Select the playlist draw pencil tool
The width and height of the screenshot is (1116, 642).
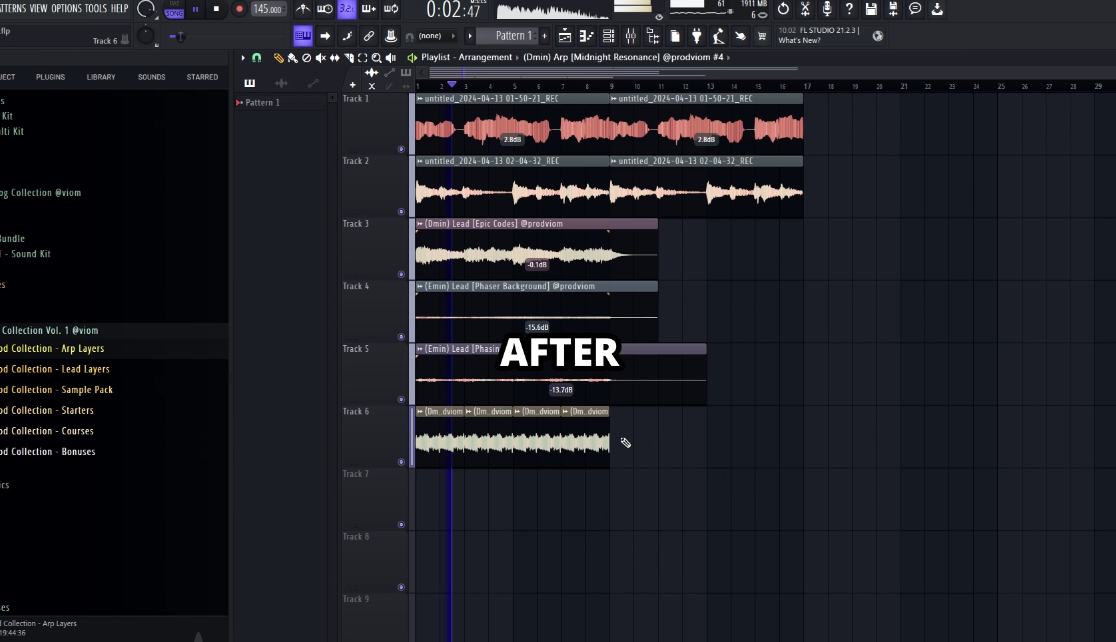(x=279, y=58)
